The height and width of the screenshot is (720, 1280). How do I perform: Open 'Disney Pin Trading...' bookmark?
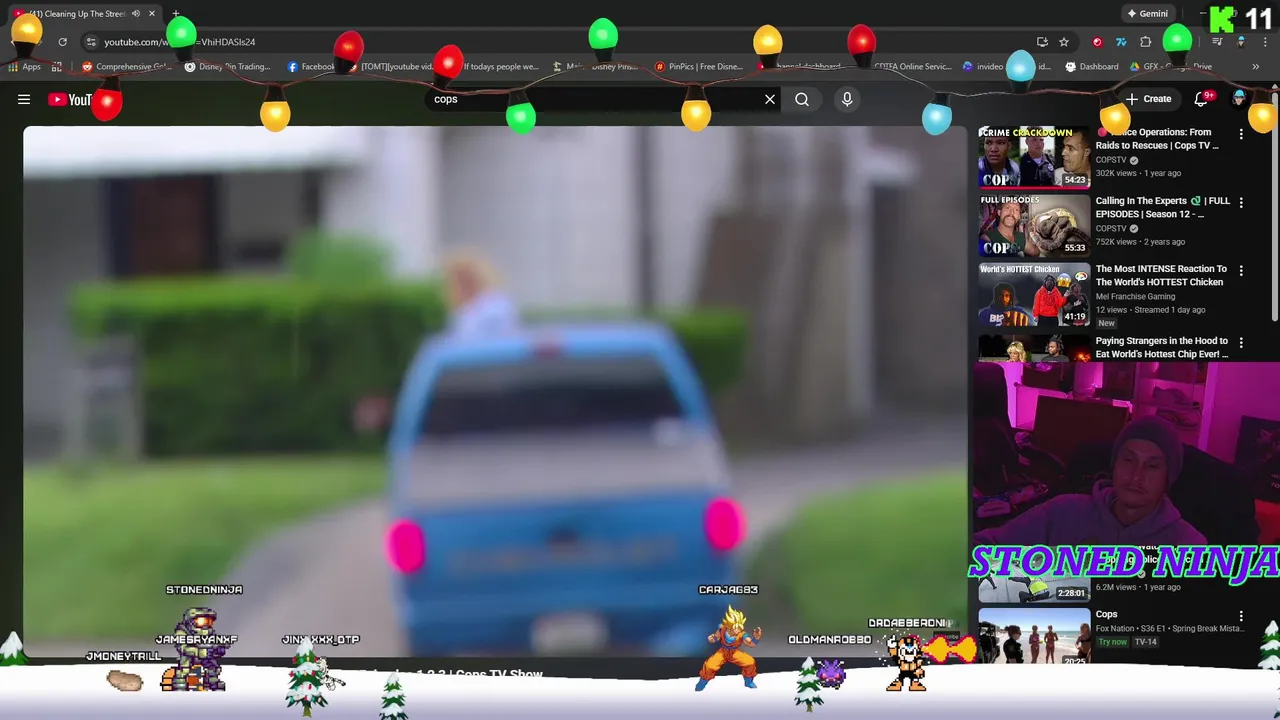(228, 67)
